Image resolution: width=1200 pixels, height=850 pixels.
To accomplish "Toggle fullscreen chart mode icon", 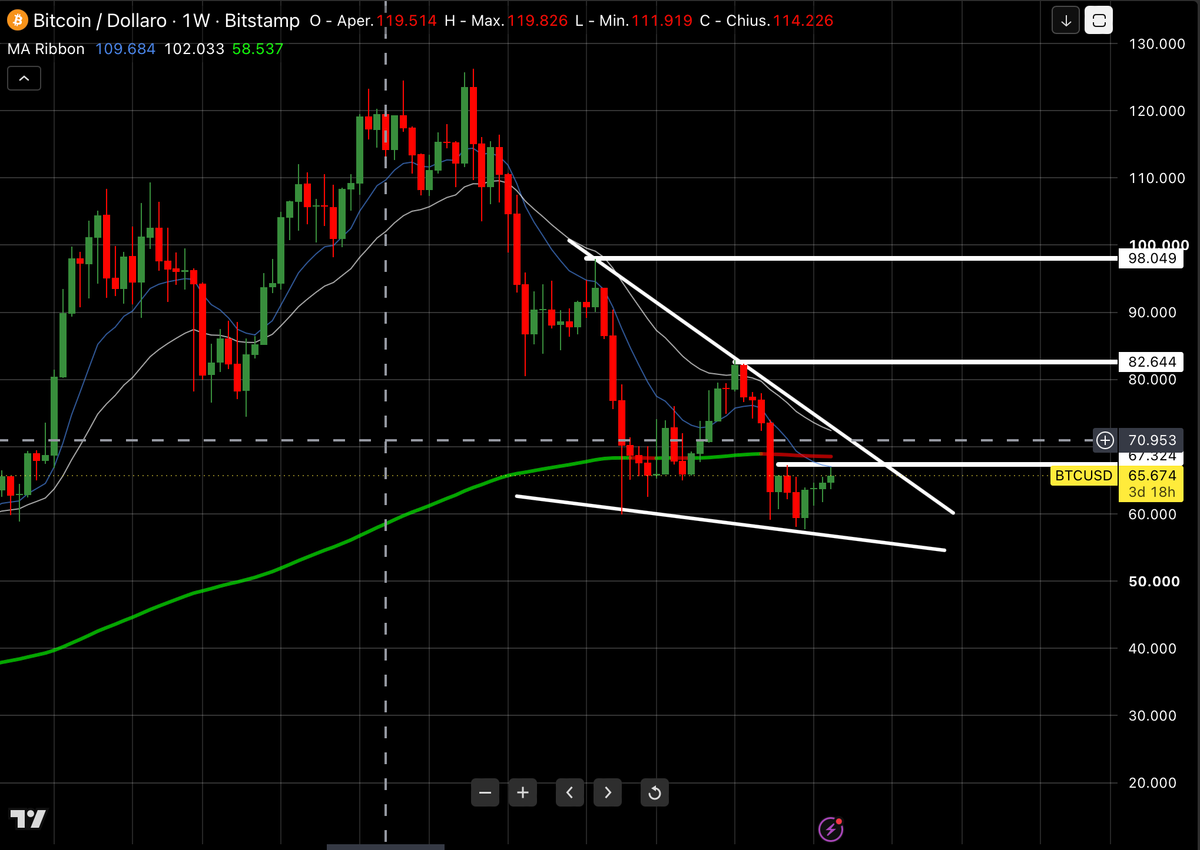I will pyautogui.click(x=1099, y=20).
